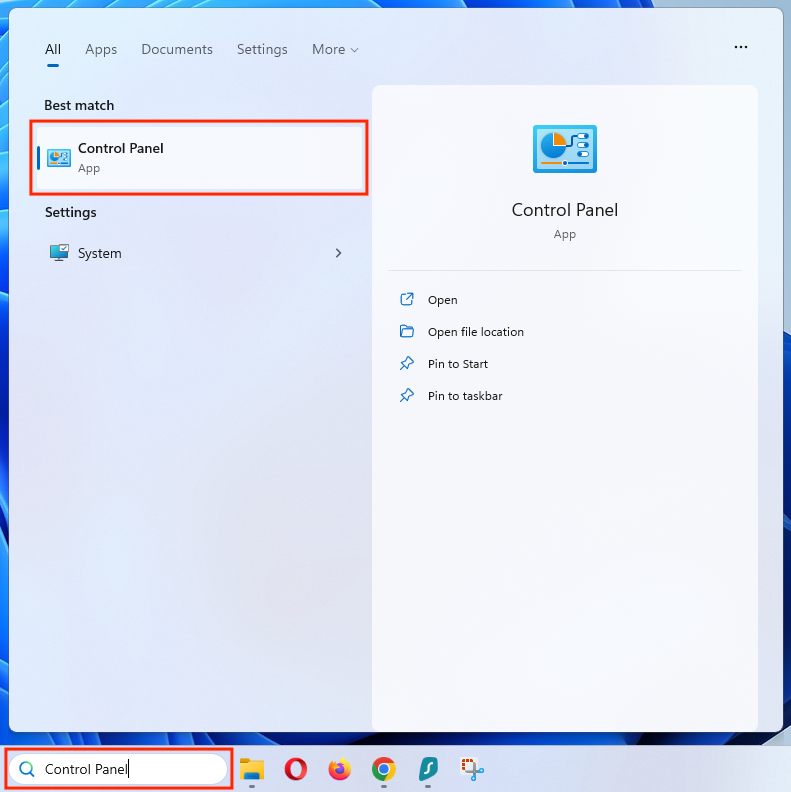Launch Google Chrome from the taskbar
The image size is (791, 792).
[383, 768]
